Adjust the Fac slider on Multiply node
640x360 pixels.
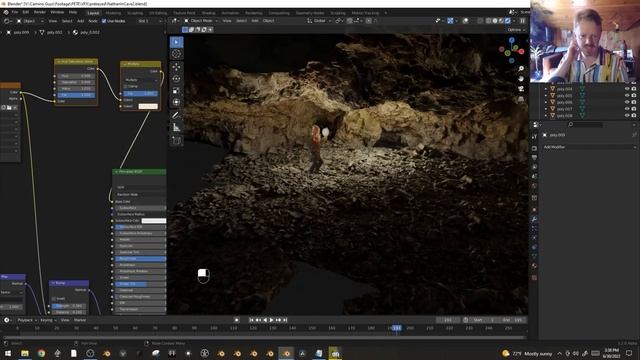pyautogui.click(x=140, y=93)
